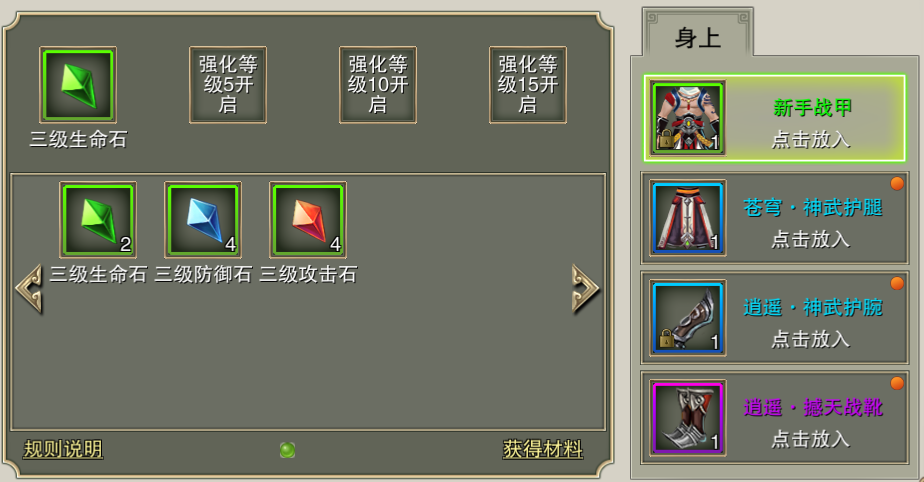The height and width of the screenshot is (482, 924).
Task: Open the 获得材料 materials link
Action: point(543,450)
